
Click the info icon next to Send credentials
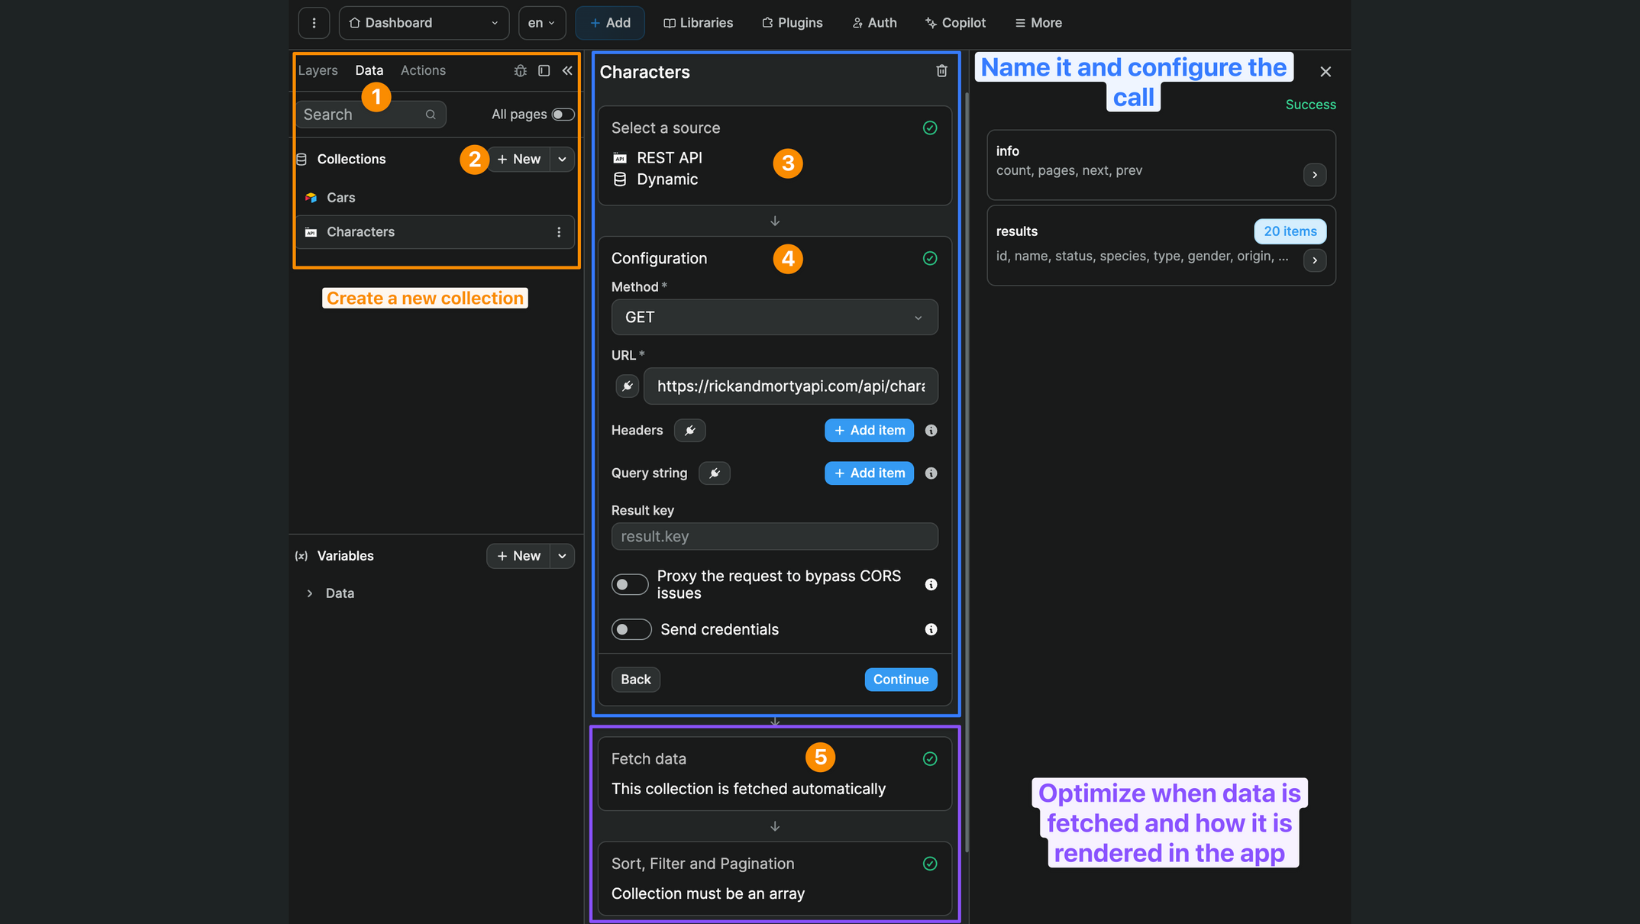[930, 629]
